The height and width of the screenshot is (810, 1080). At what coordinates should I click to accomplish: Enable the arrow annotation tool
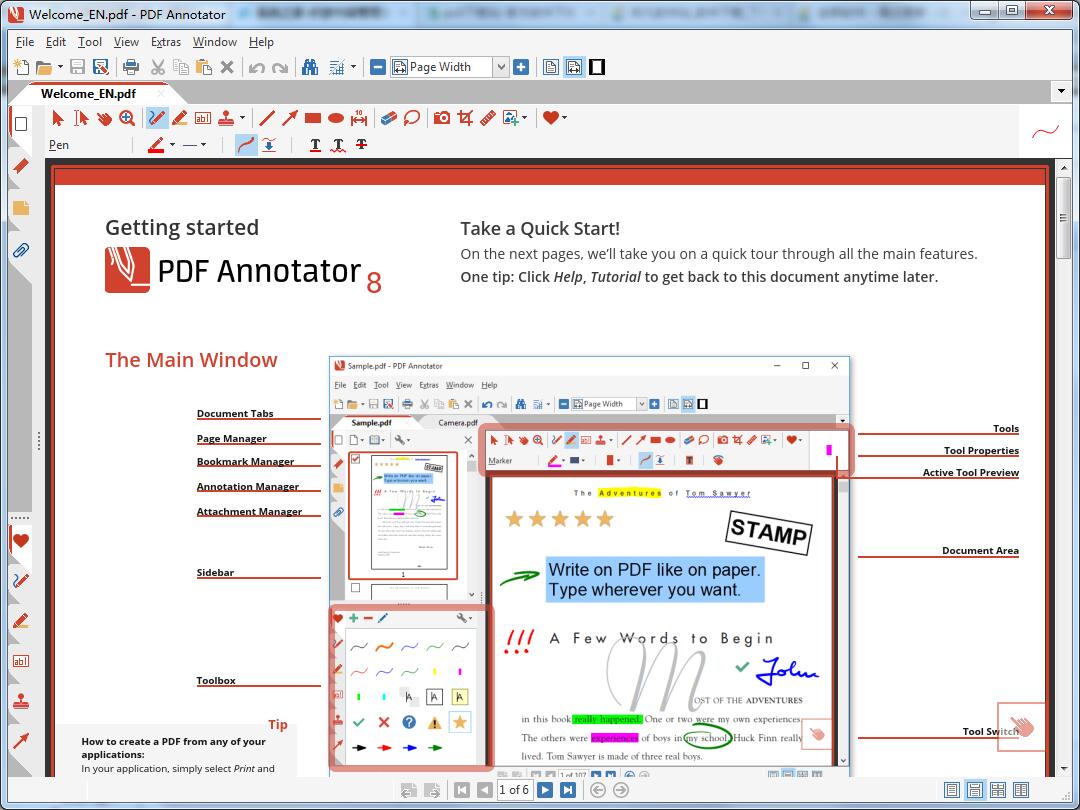point(289,117)
